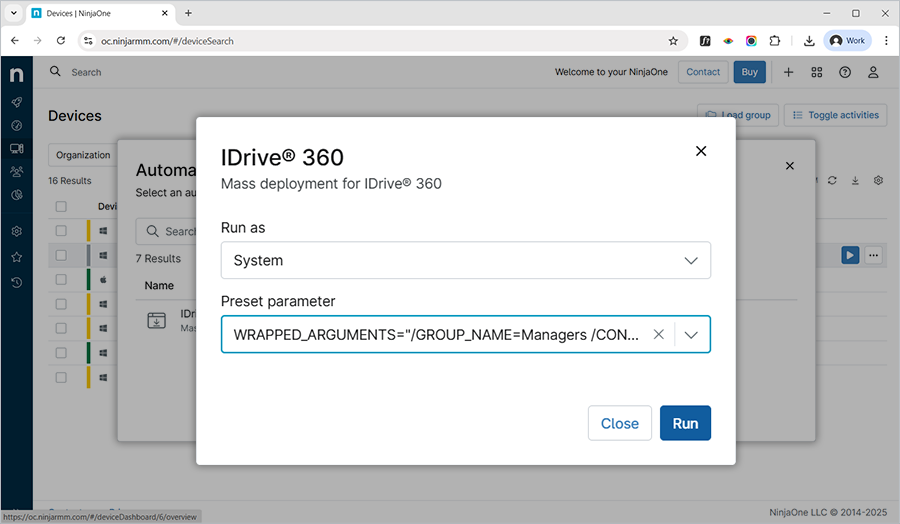Open the help question mark icon
This screenshot has width=900, height=524.
point(845,72)
